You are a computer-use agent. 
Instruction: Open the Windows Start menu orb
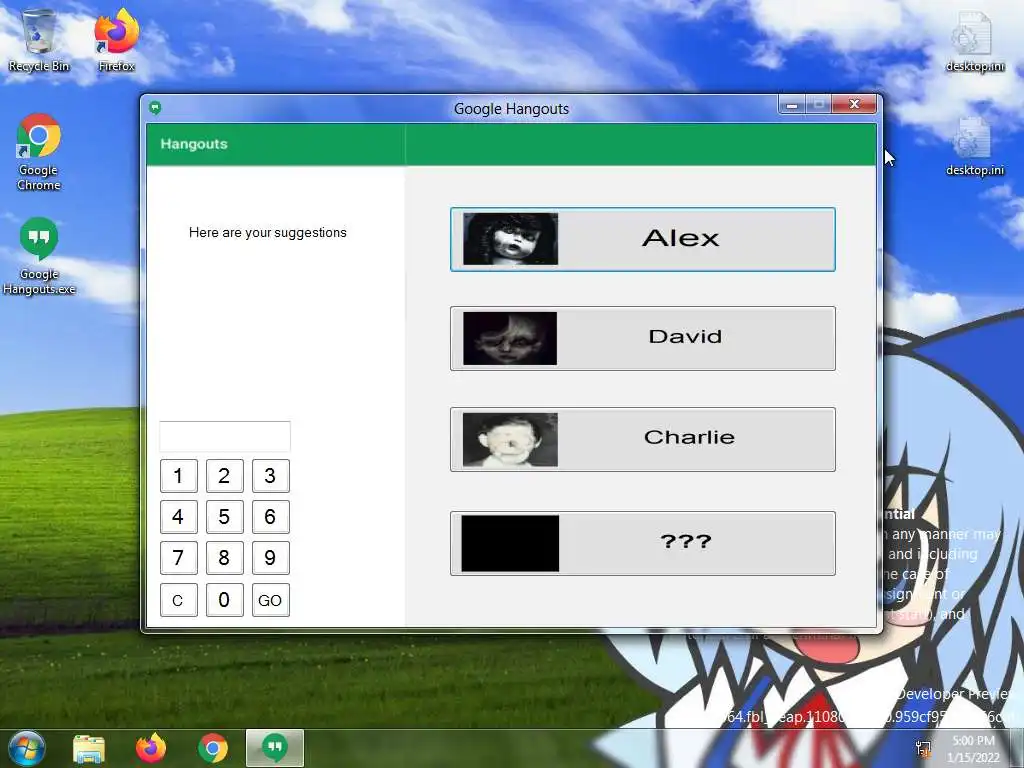(26, 748)
